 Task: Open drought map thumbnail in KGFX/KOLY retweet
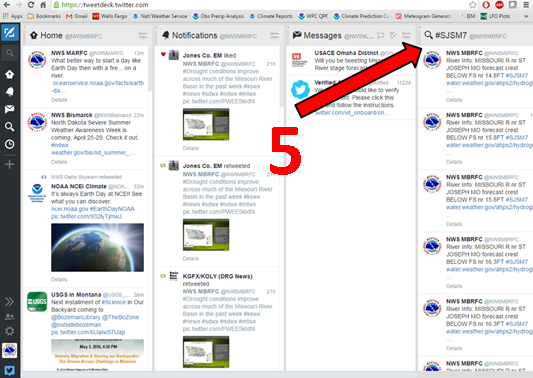click(x=206, y=352)
